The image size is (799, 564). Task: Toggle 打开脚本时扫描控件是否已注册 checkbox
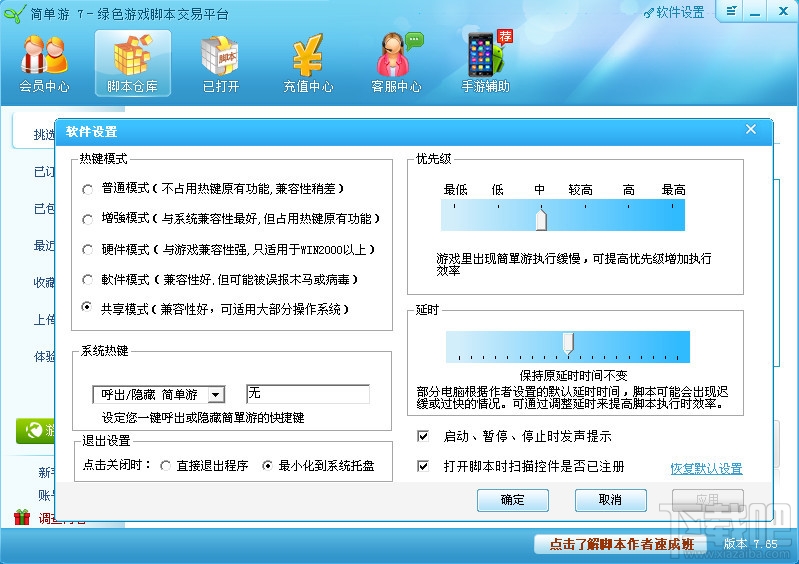click(423, 466)
